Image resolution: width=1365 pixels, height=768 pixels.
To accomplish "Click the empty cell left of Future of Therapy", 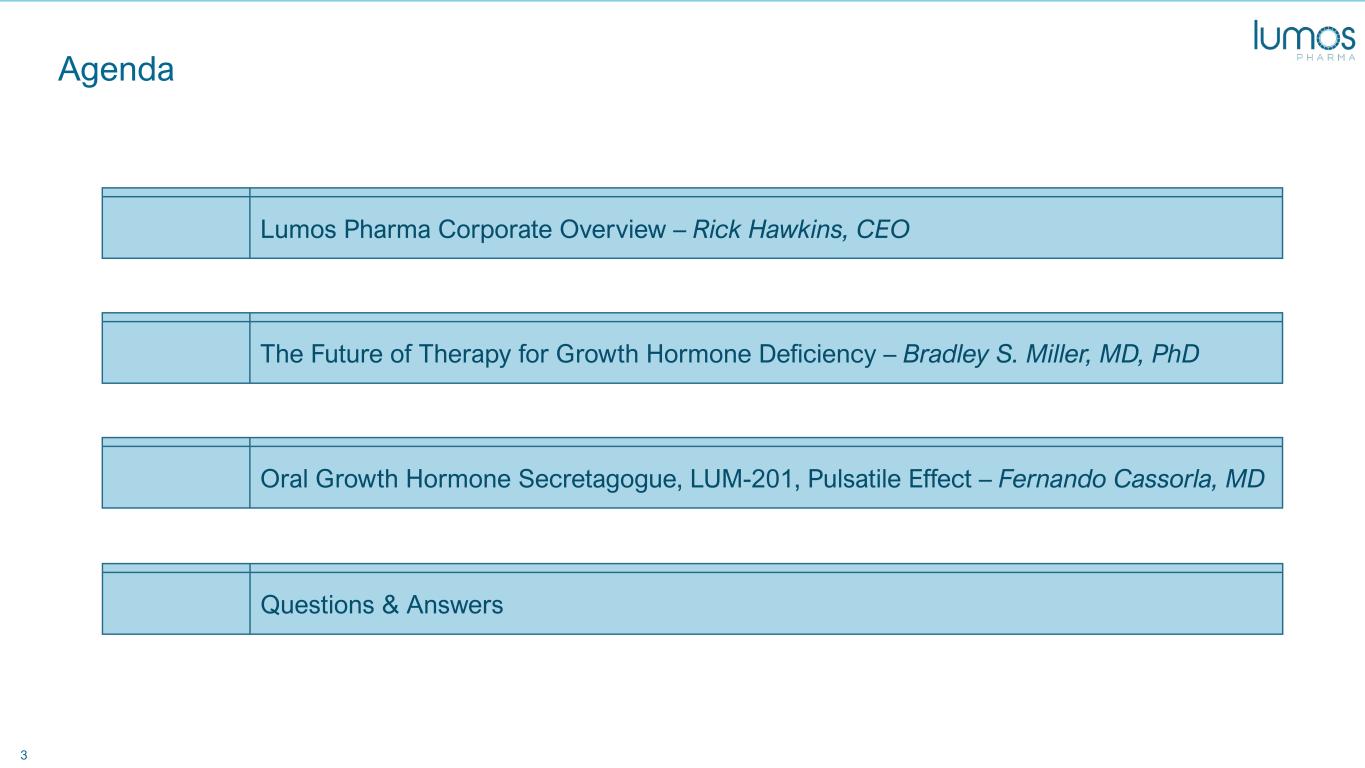I will click(x=175, y=352).
